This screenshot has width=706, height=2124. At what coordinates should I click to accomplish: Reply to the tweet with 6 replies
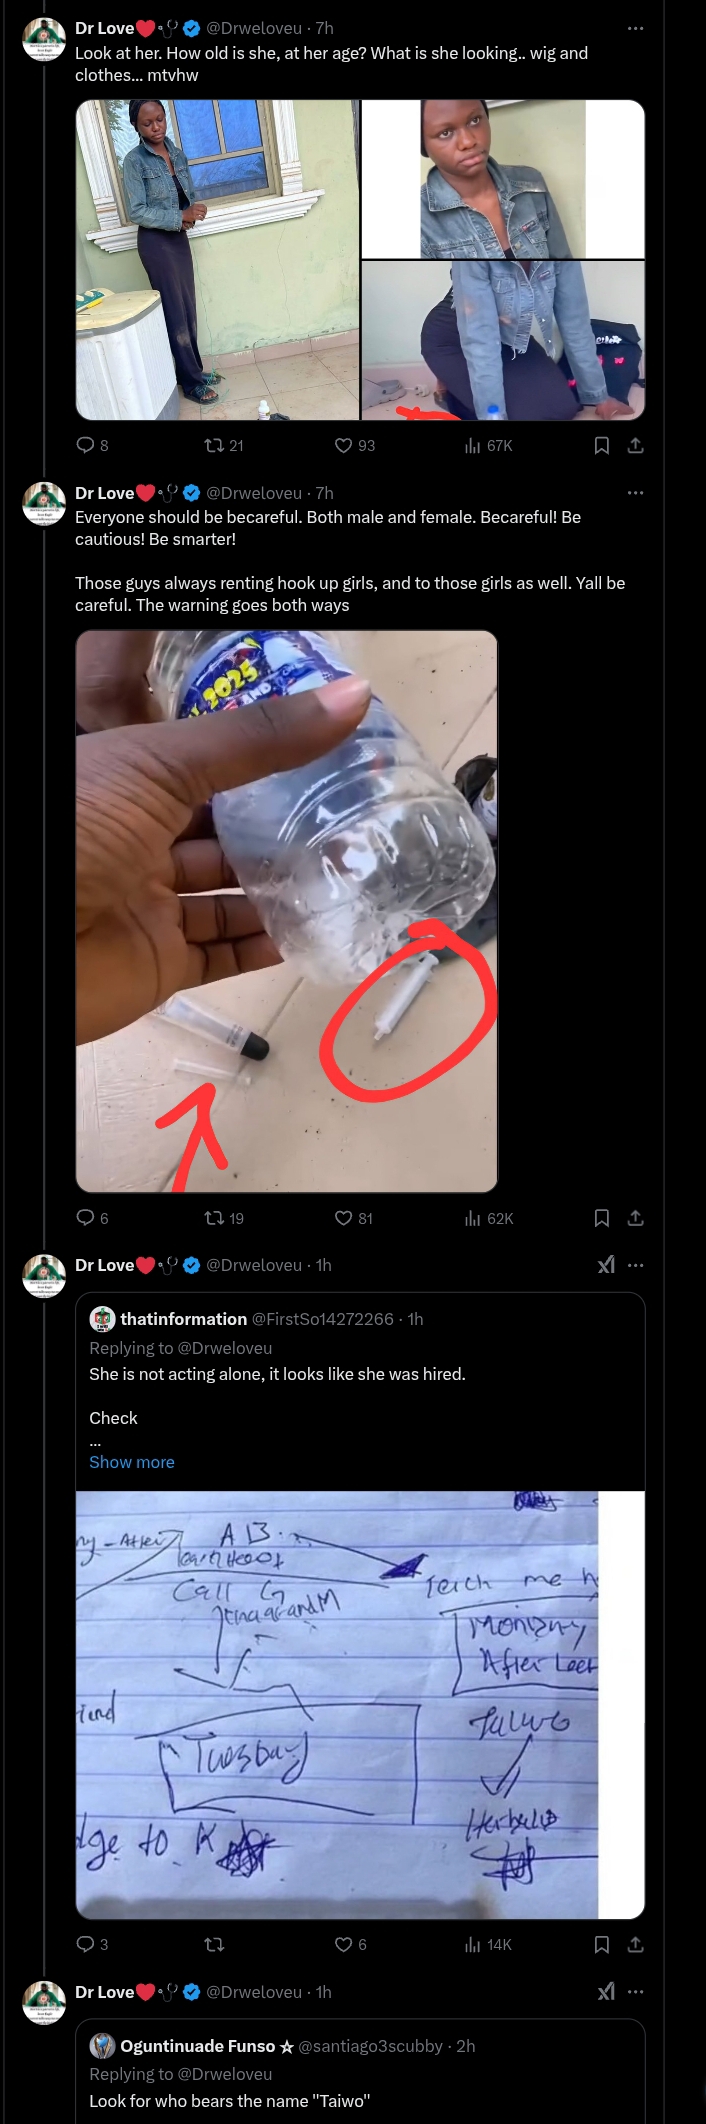pyautogui.click(x=86, y=1218)
